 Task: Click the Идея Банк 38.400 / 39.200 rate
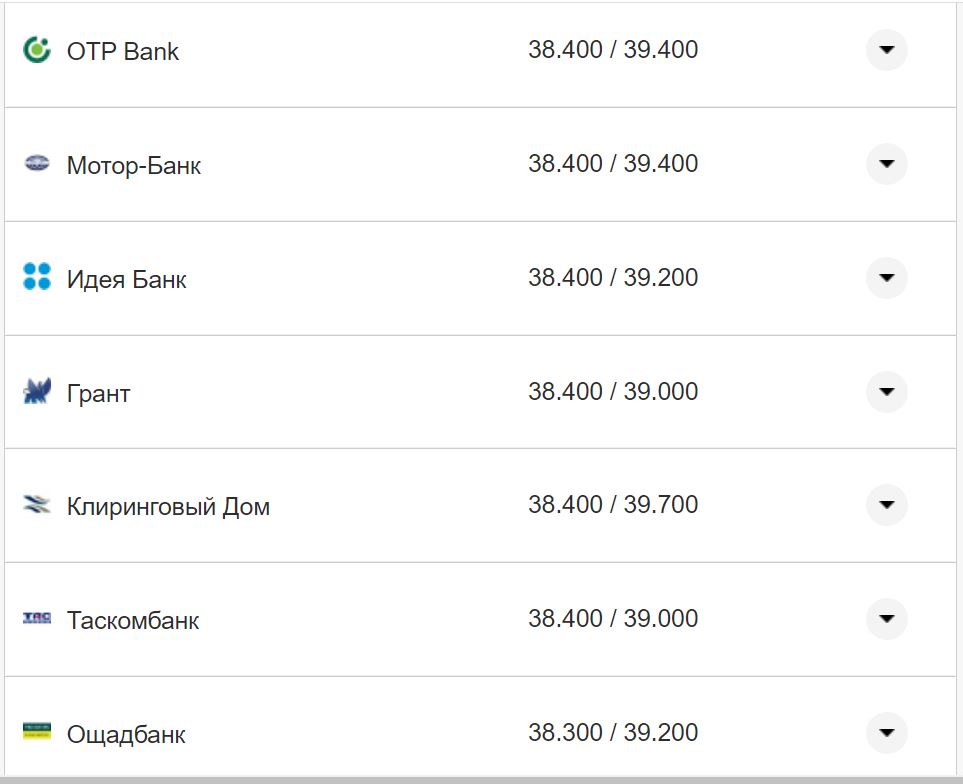pyautogui.click(x=613, y=277)
